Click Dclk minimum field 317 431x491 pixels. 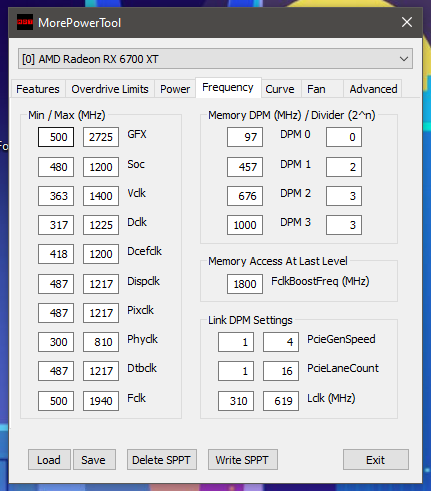[x=56, y=225]
